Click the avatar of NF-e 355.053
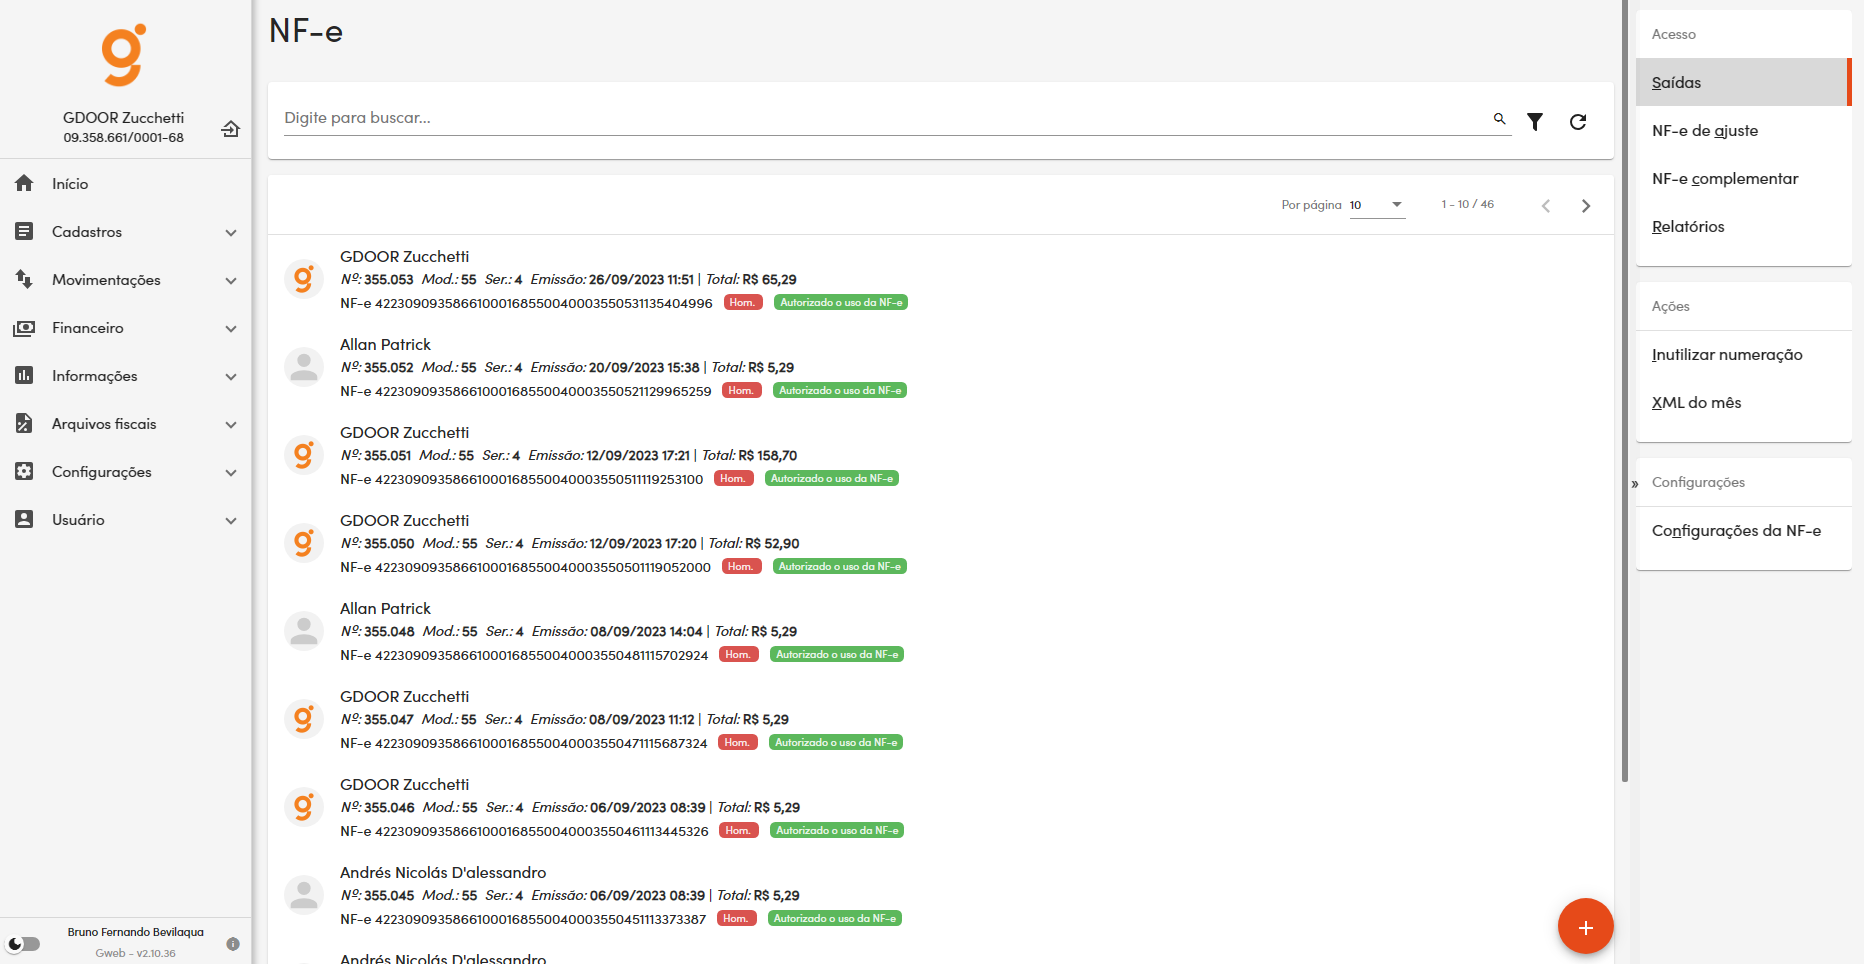This screenshot has width=1864, height=964. click(304, 279)
